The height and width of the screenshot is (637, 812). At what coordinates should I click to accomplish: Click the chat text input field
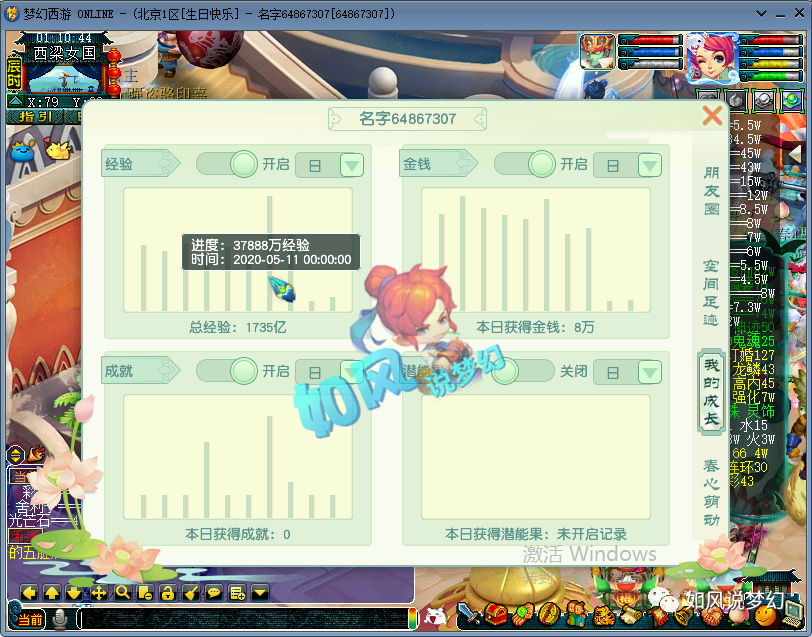point(242,618)
